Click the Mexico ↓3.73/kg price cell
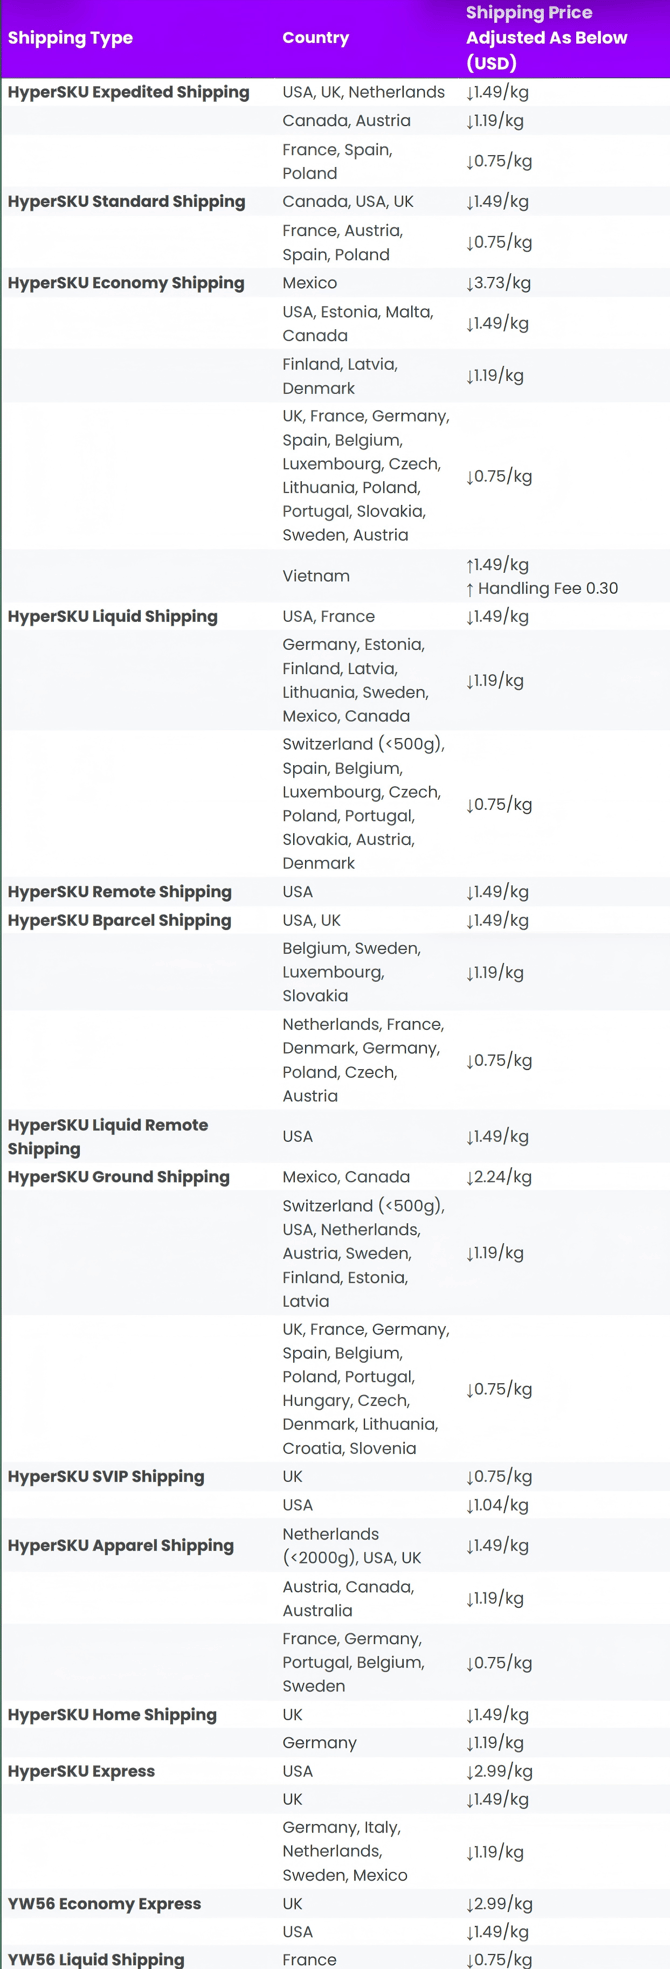This screenshot has height=1969, width=670. (x=498, y=283)
